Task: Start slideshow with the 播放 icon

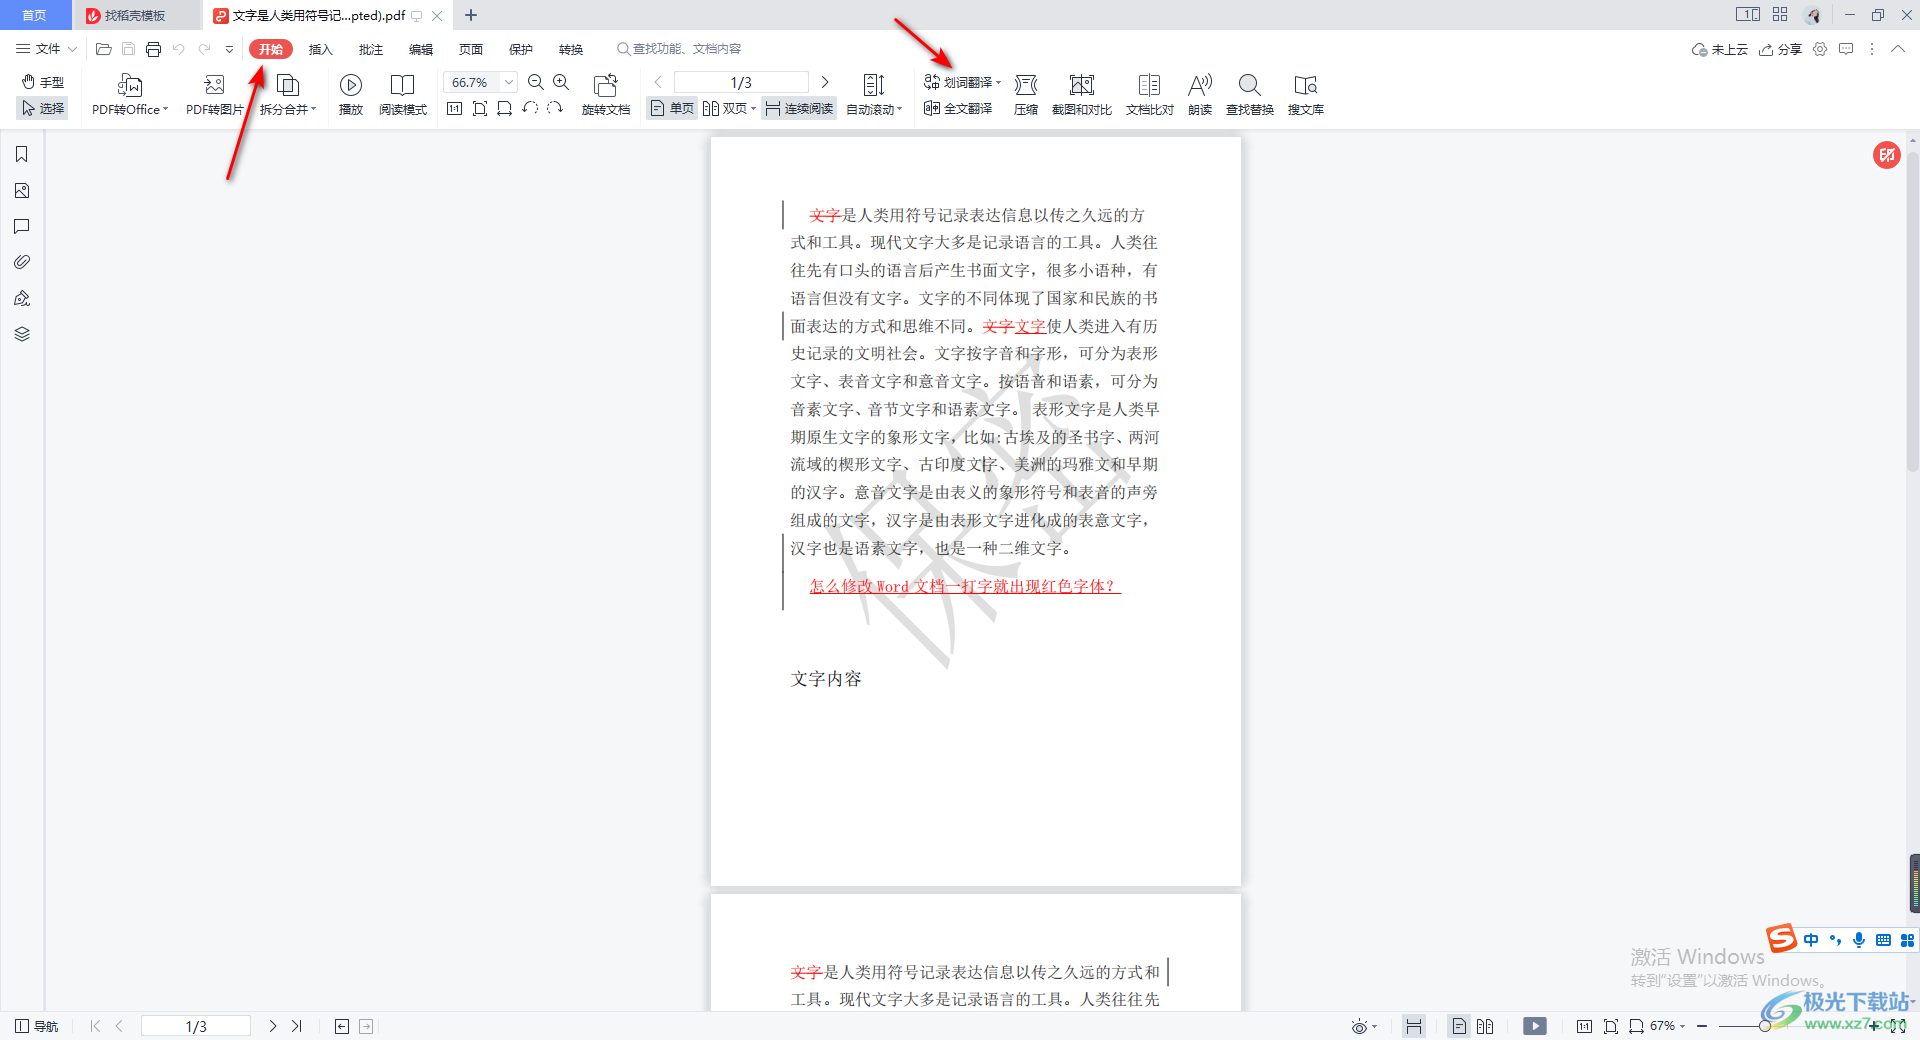Action: pyautogui.click(x=351, y=95)
